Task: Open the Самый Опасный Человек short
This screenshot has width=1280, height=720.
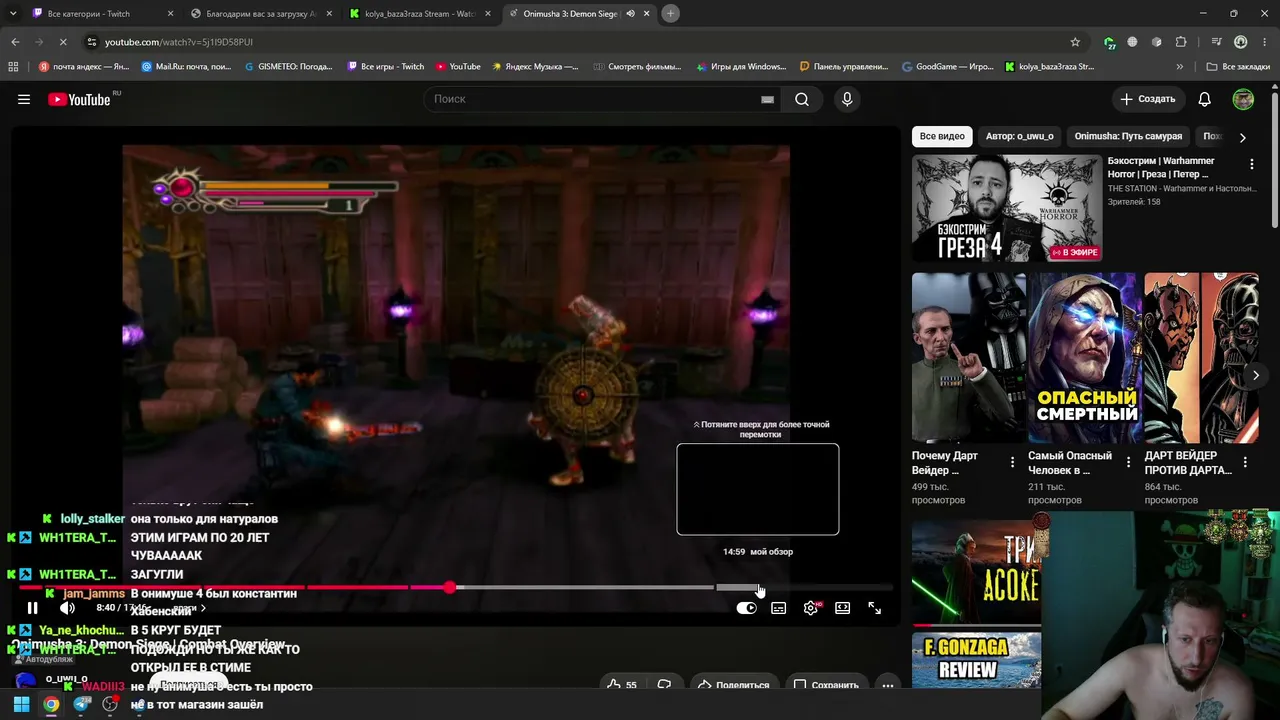Action: [1085, 357]
